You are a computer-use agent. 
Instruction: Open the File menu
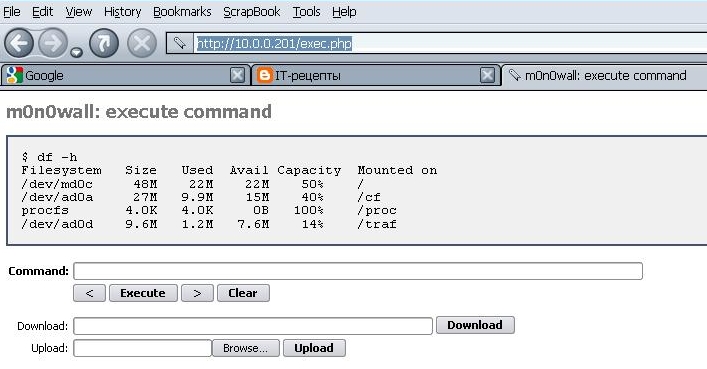point(12,12)
